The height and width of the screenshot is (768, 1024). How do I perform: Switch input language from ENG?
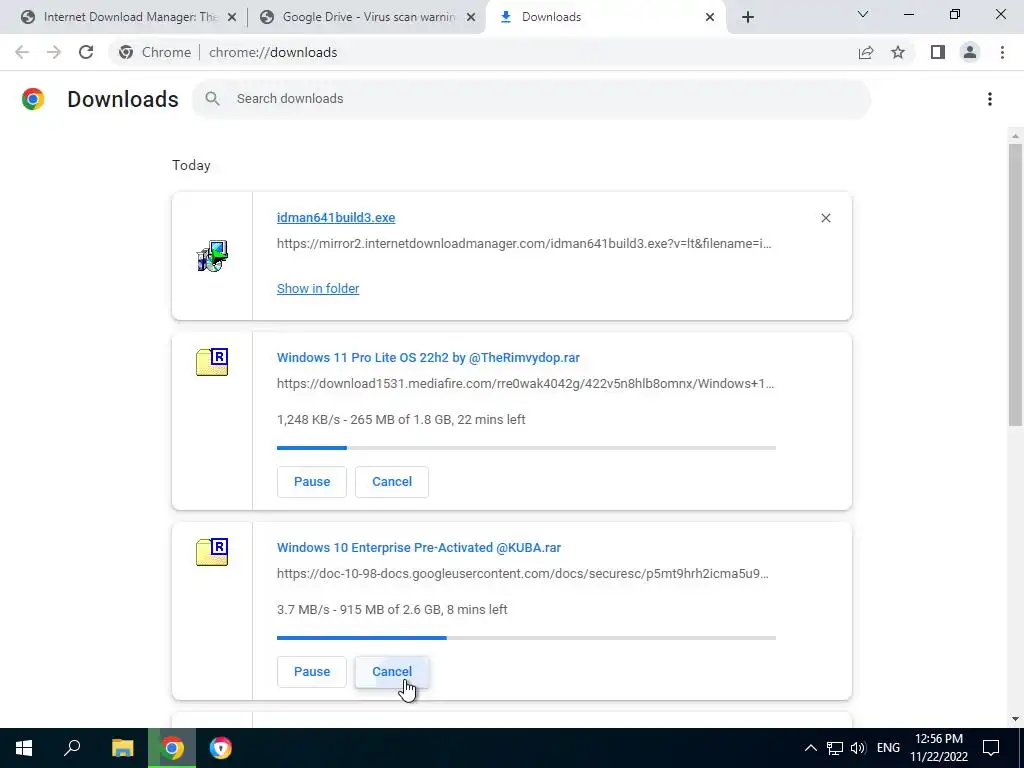(x=888, y=748)
